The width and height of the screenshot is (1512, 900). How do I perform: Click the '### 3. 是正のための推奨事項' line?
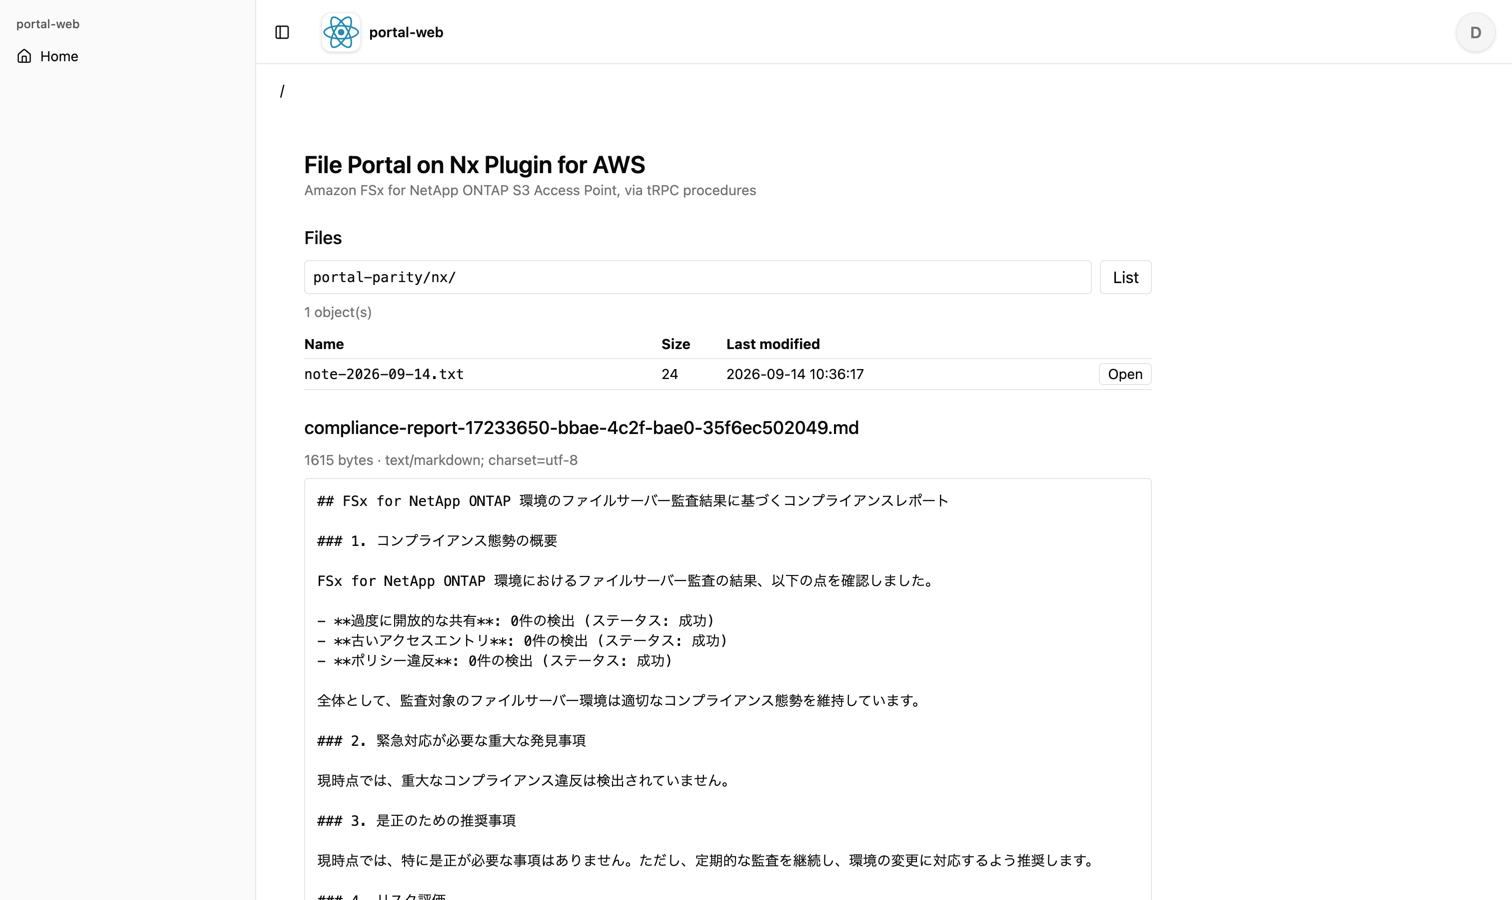416,821
